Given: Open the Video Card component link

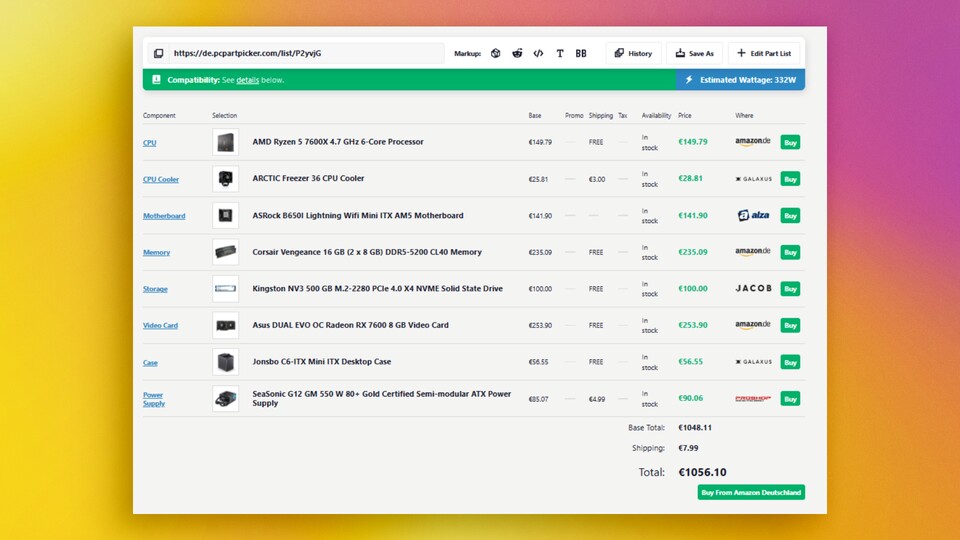Looking at the screenshot, I should pyautogui.click(x=160, y=325).
